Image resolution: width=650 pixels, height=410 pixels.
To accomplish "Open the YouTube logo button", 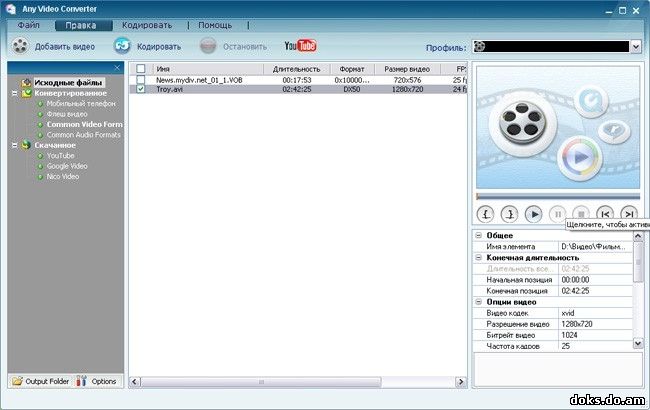I will (301, 46).
